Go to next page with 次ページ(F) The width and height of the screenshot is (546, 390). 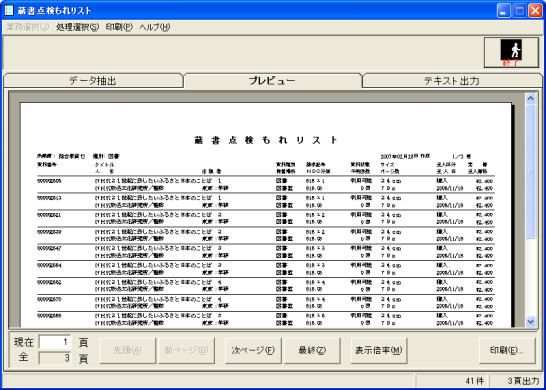coord(253,350)
